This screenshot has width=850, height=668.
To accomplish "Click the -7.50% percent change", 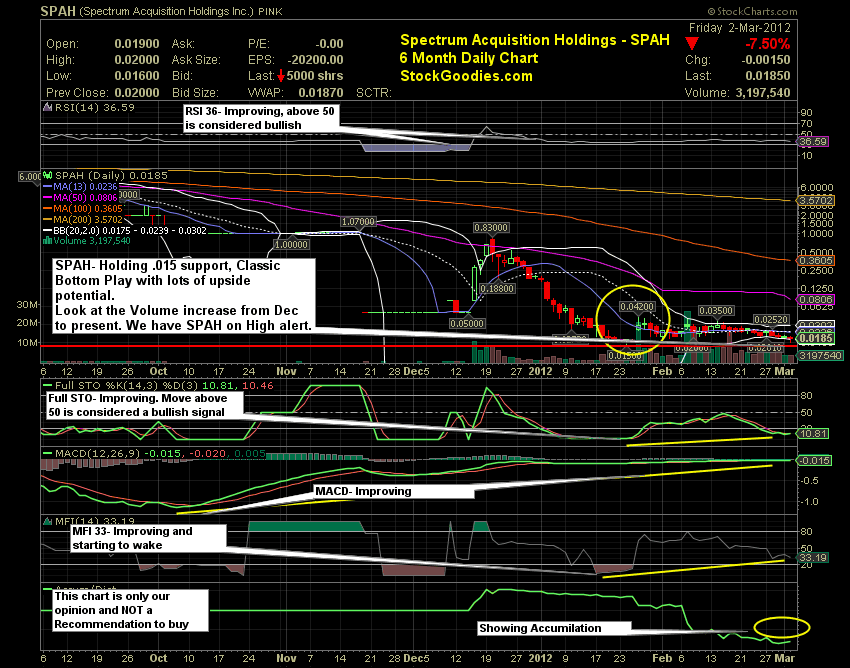I will pyautogui.click(x=768, y=44).
